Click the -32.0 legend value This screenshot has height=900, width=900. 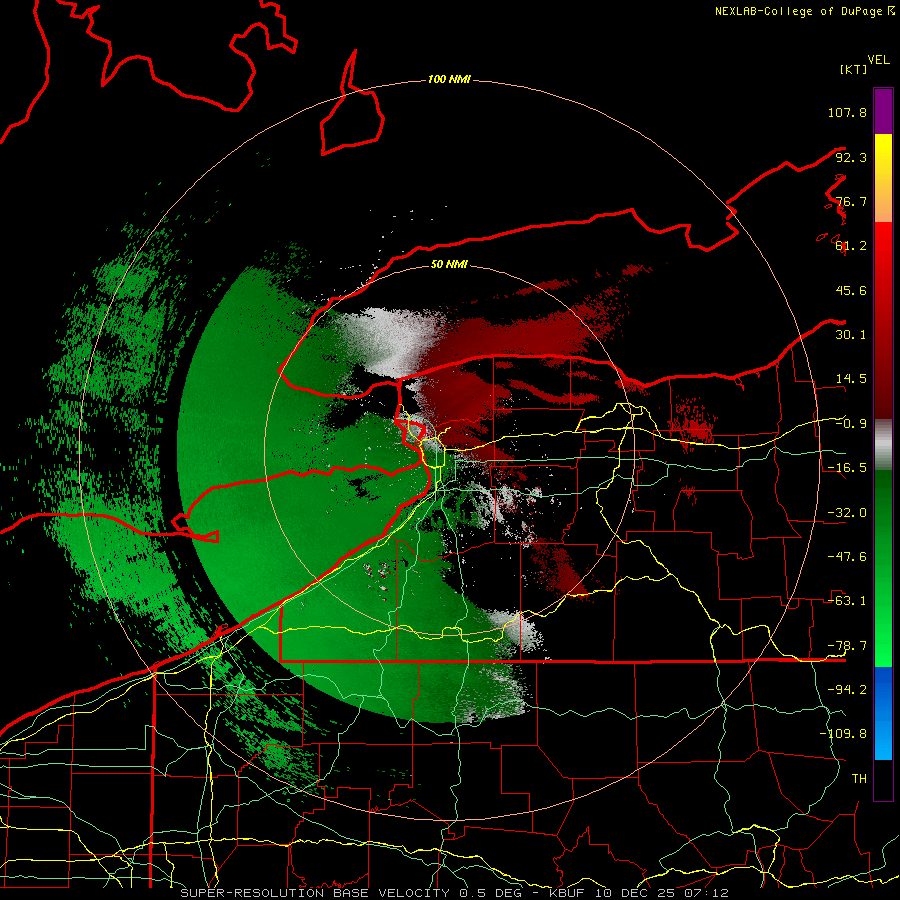pyautogui.click(x=847, y=513)
